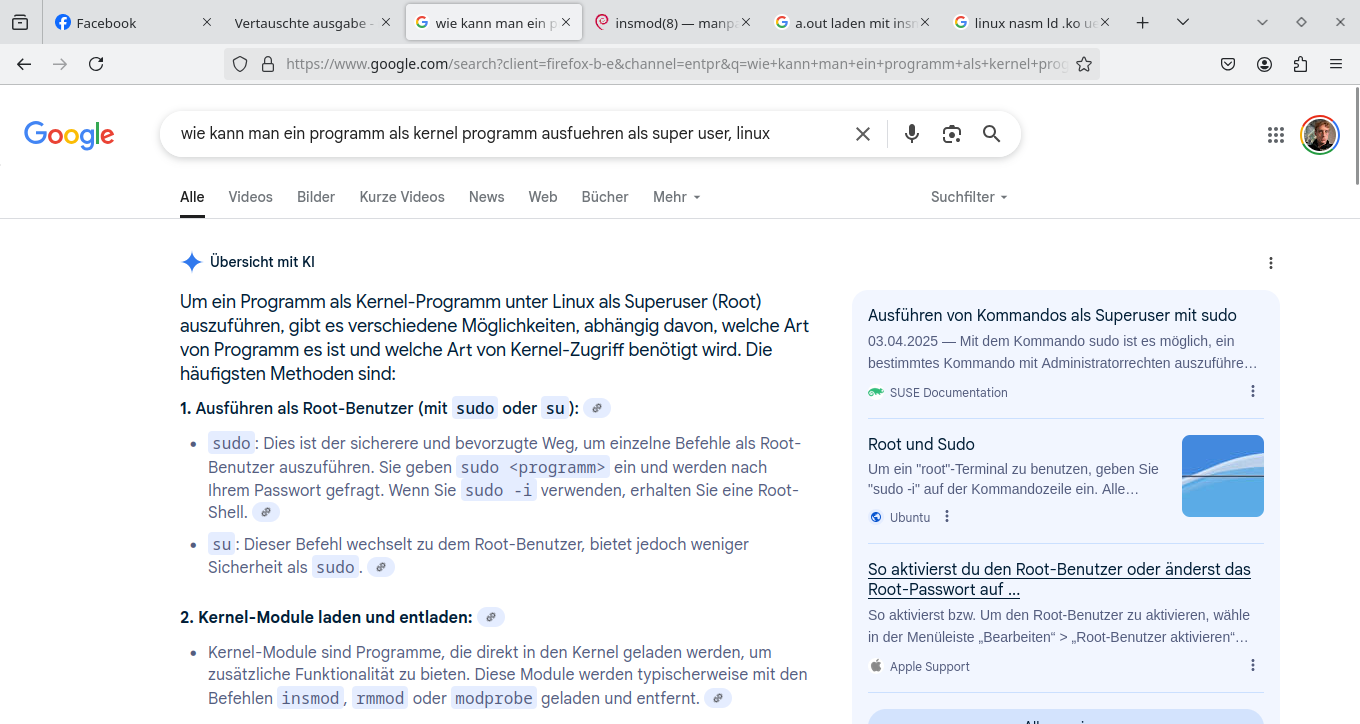
Task: Click the tracking protection shield
Action: pos(239,63)
